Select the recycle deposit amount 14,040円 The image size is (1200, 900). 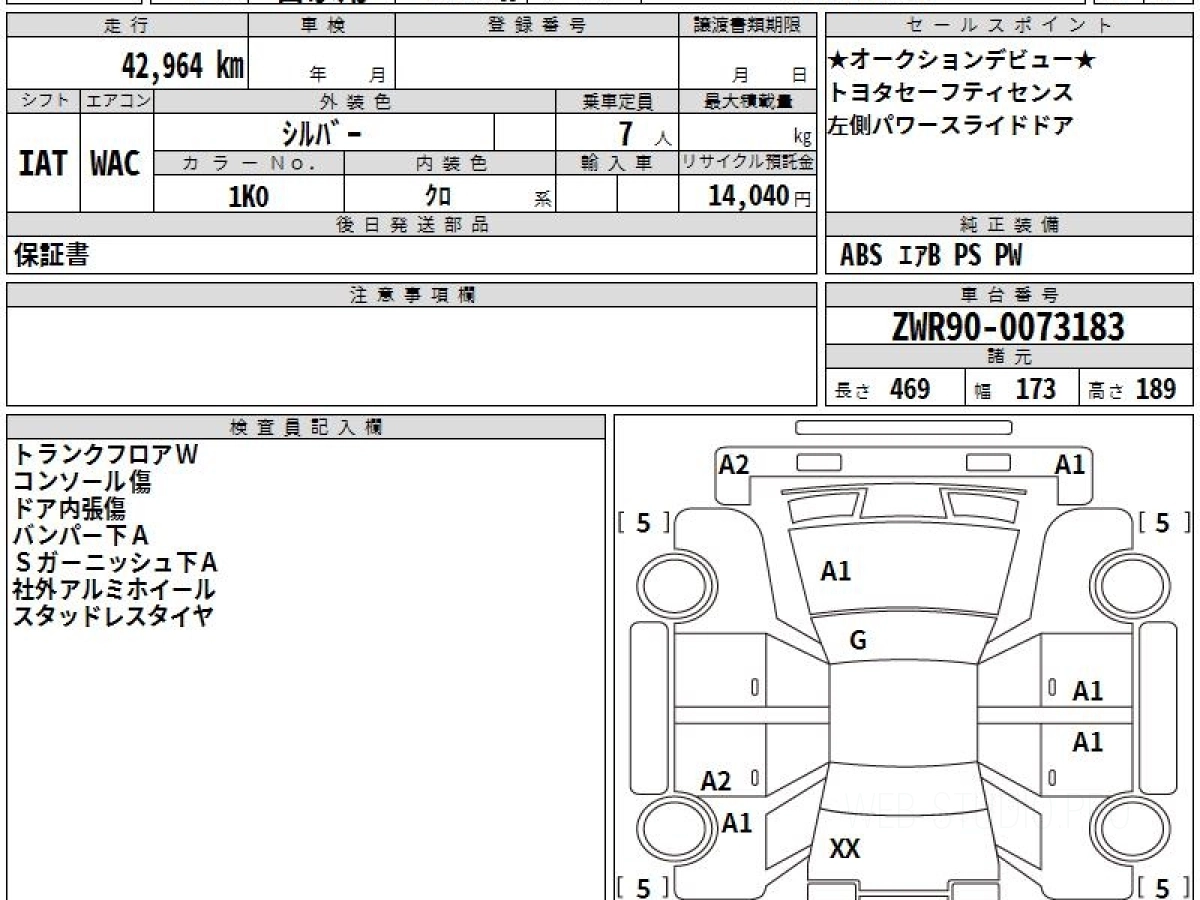[760, 196]
